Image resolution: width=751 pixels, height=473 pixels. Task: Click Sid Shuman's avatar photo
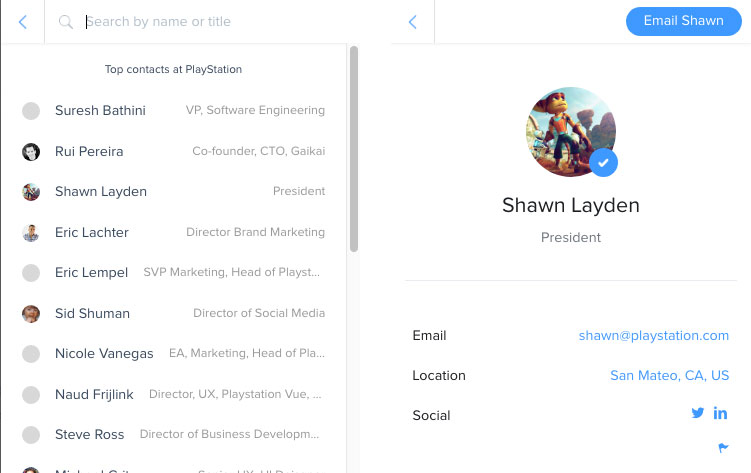[x=31, y=314]
